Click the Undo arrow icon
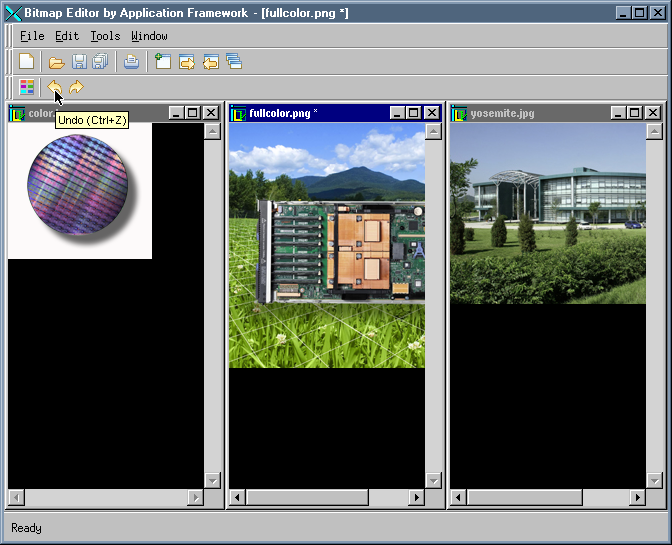 tap(55, 88)
